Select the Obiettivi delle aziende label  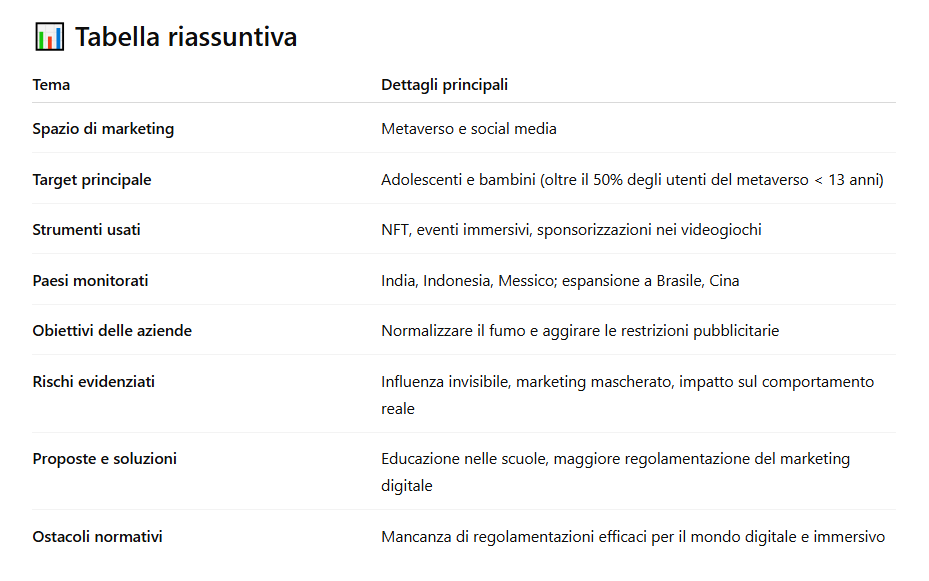click(112, 330)
